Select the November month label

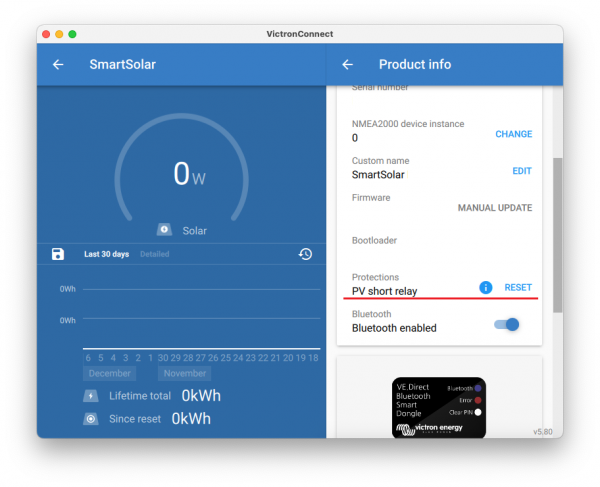185,373
